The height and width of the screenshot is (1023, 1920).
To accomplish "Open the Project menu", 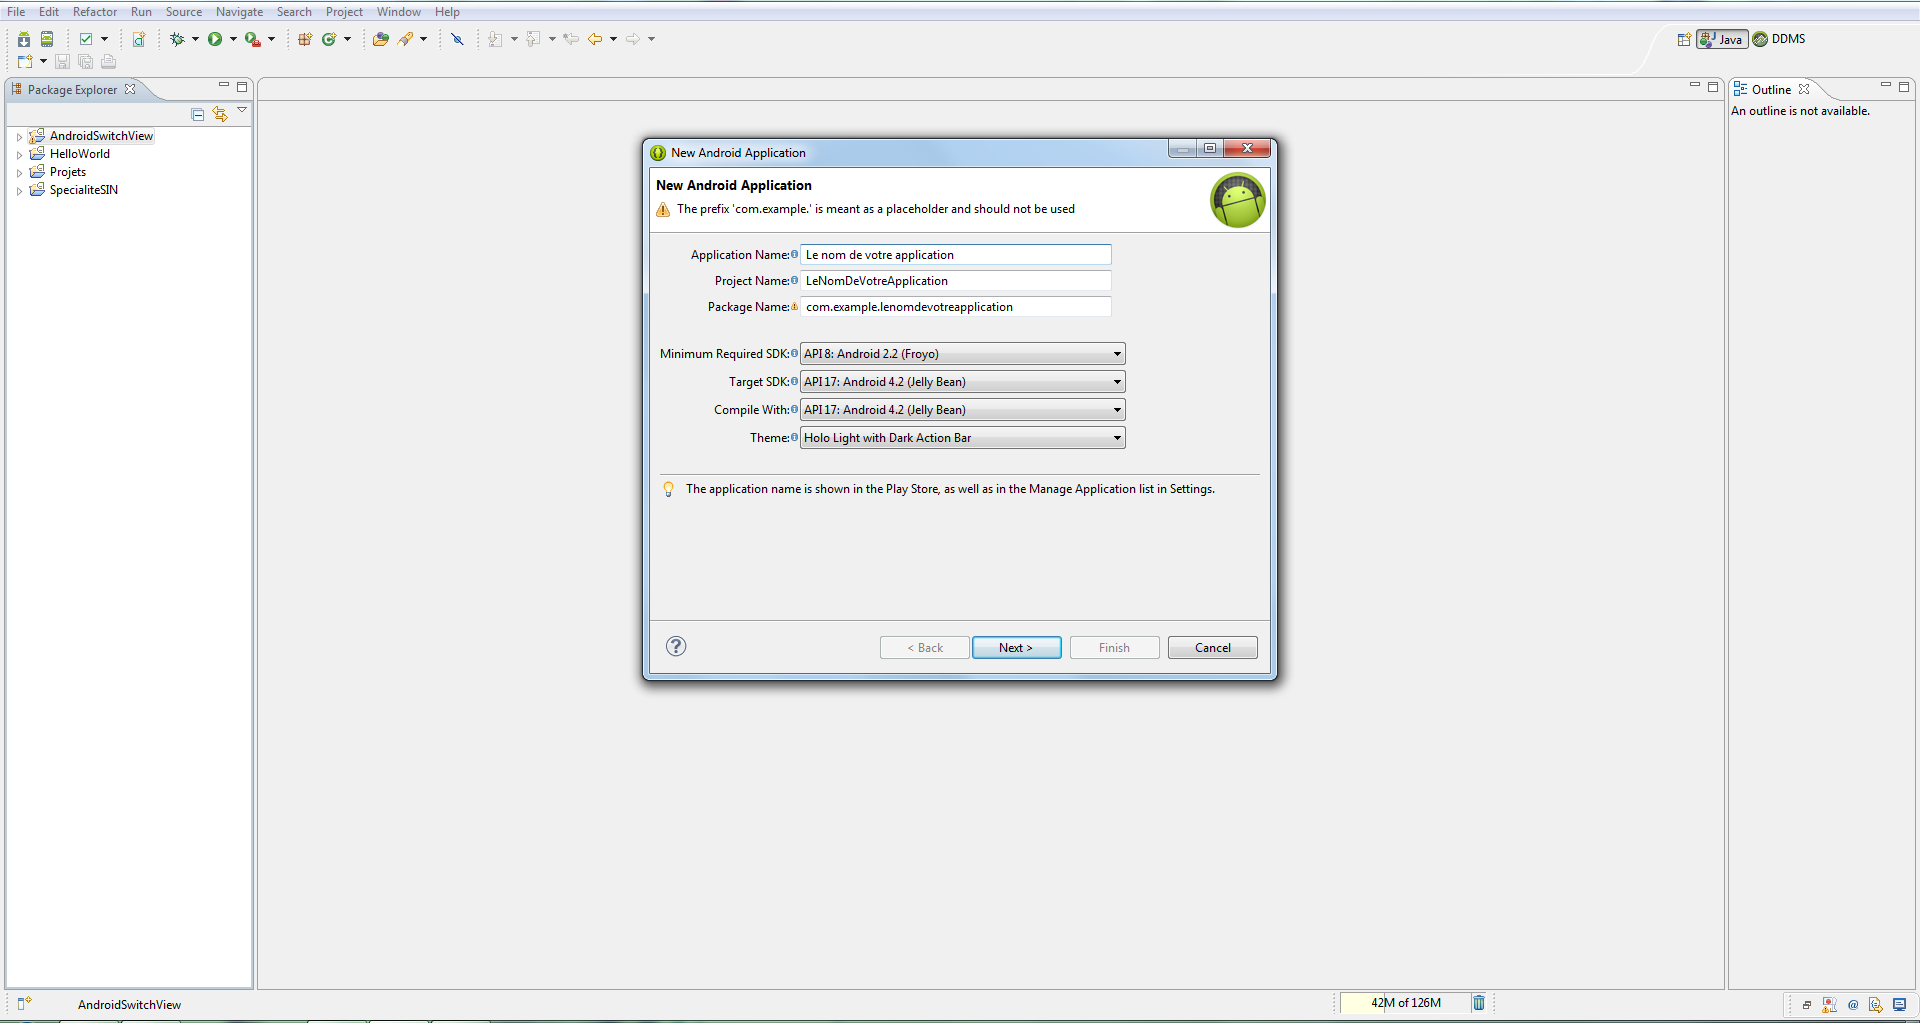I will tap(344, 12).
